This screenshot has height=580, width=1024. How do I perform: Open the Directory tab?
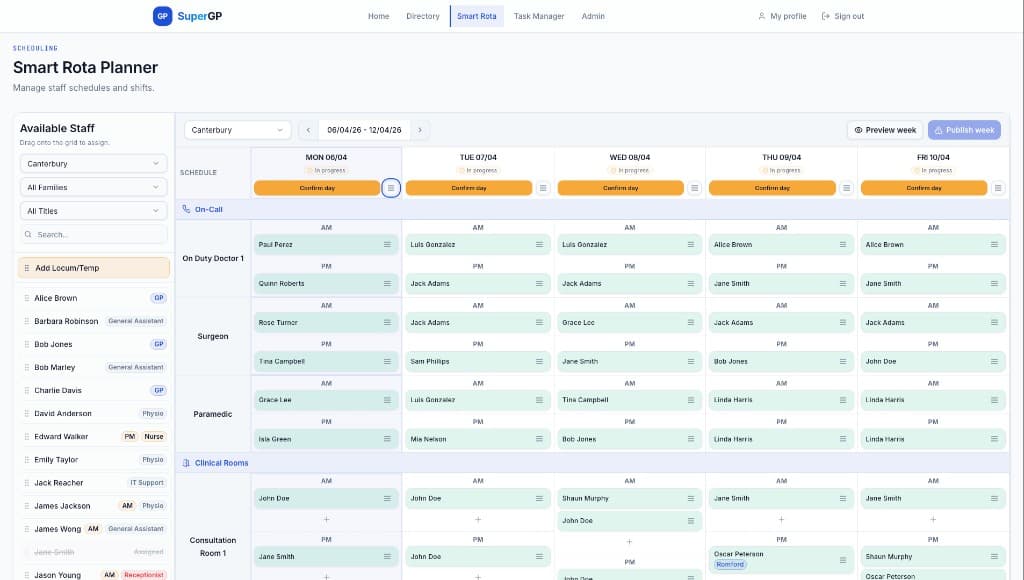[x=423, y=16]
